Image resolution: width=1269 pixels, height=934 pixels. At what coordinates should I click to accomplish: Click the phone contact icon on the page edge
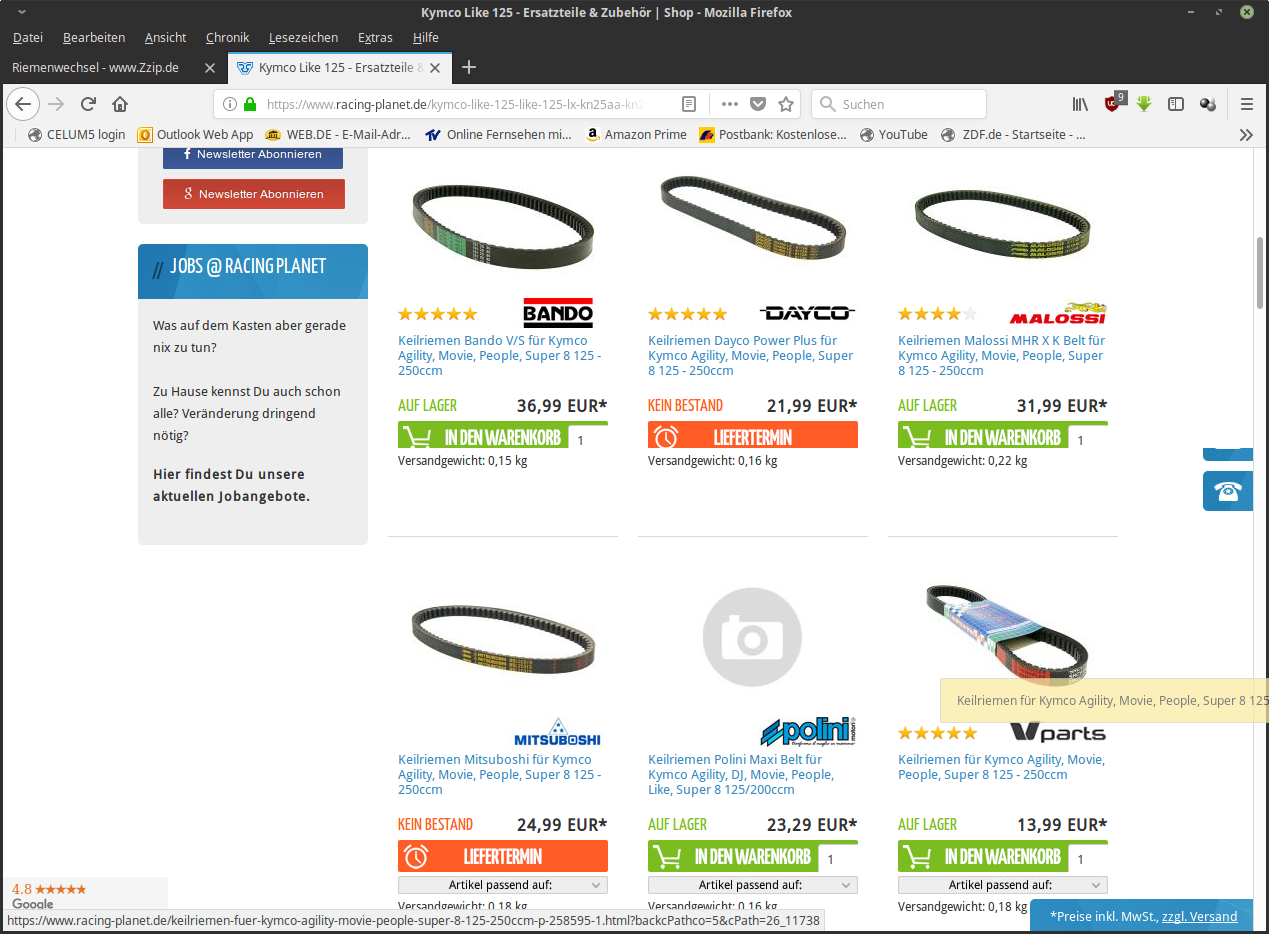1227,491
